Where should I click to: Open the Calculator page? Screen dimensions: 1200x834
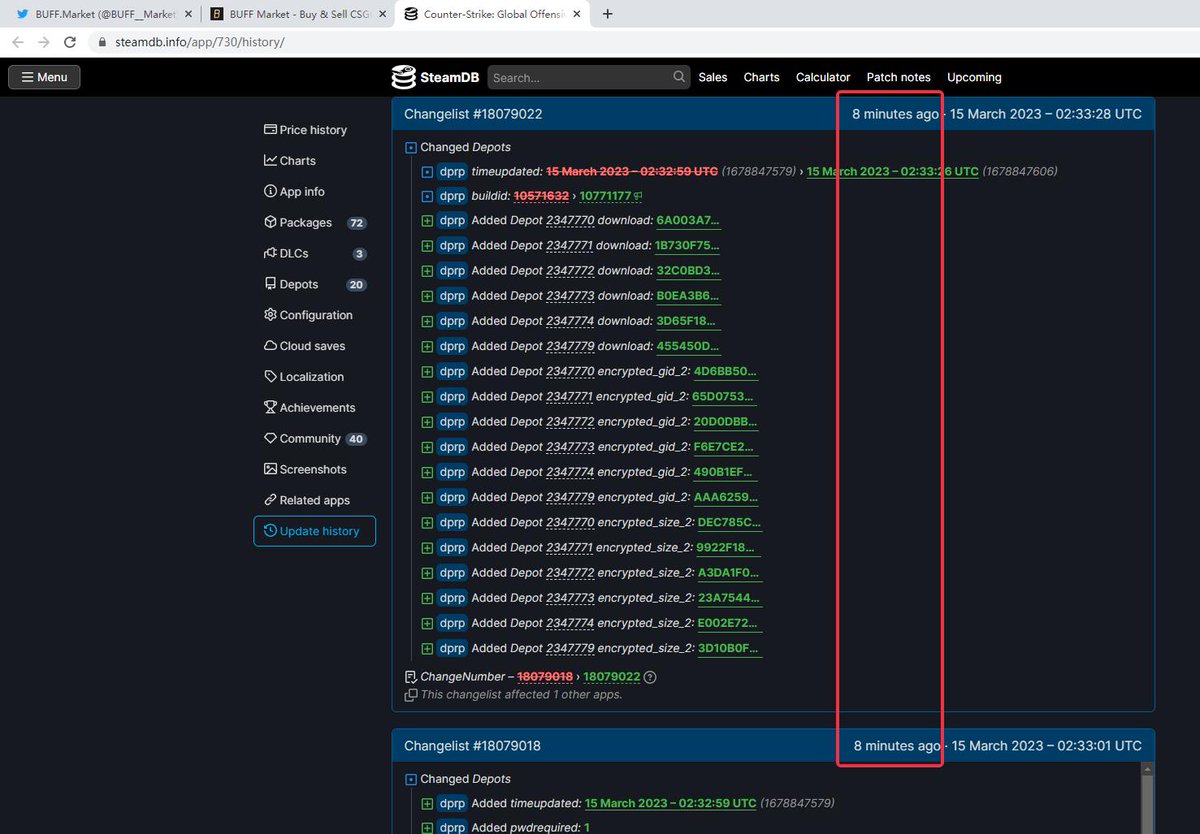823,77
